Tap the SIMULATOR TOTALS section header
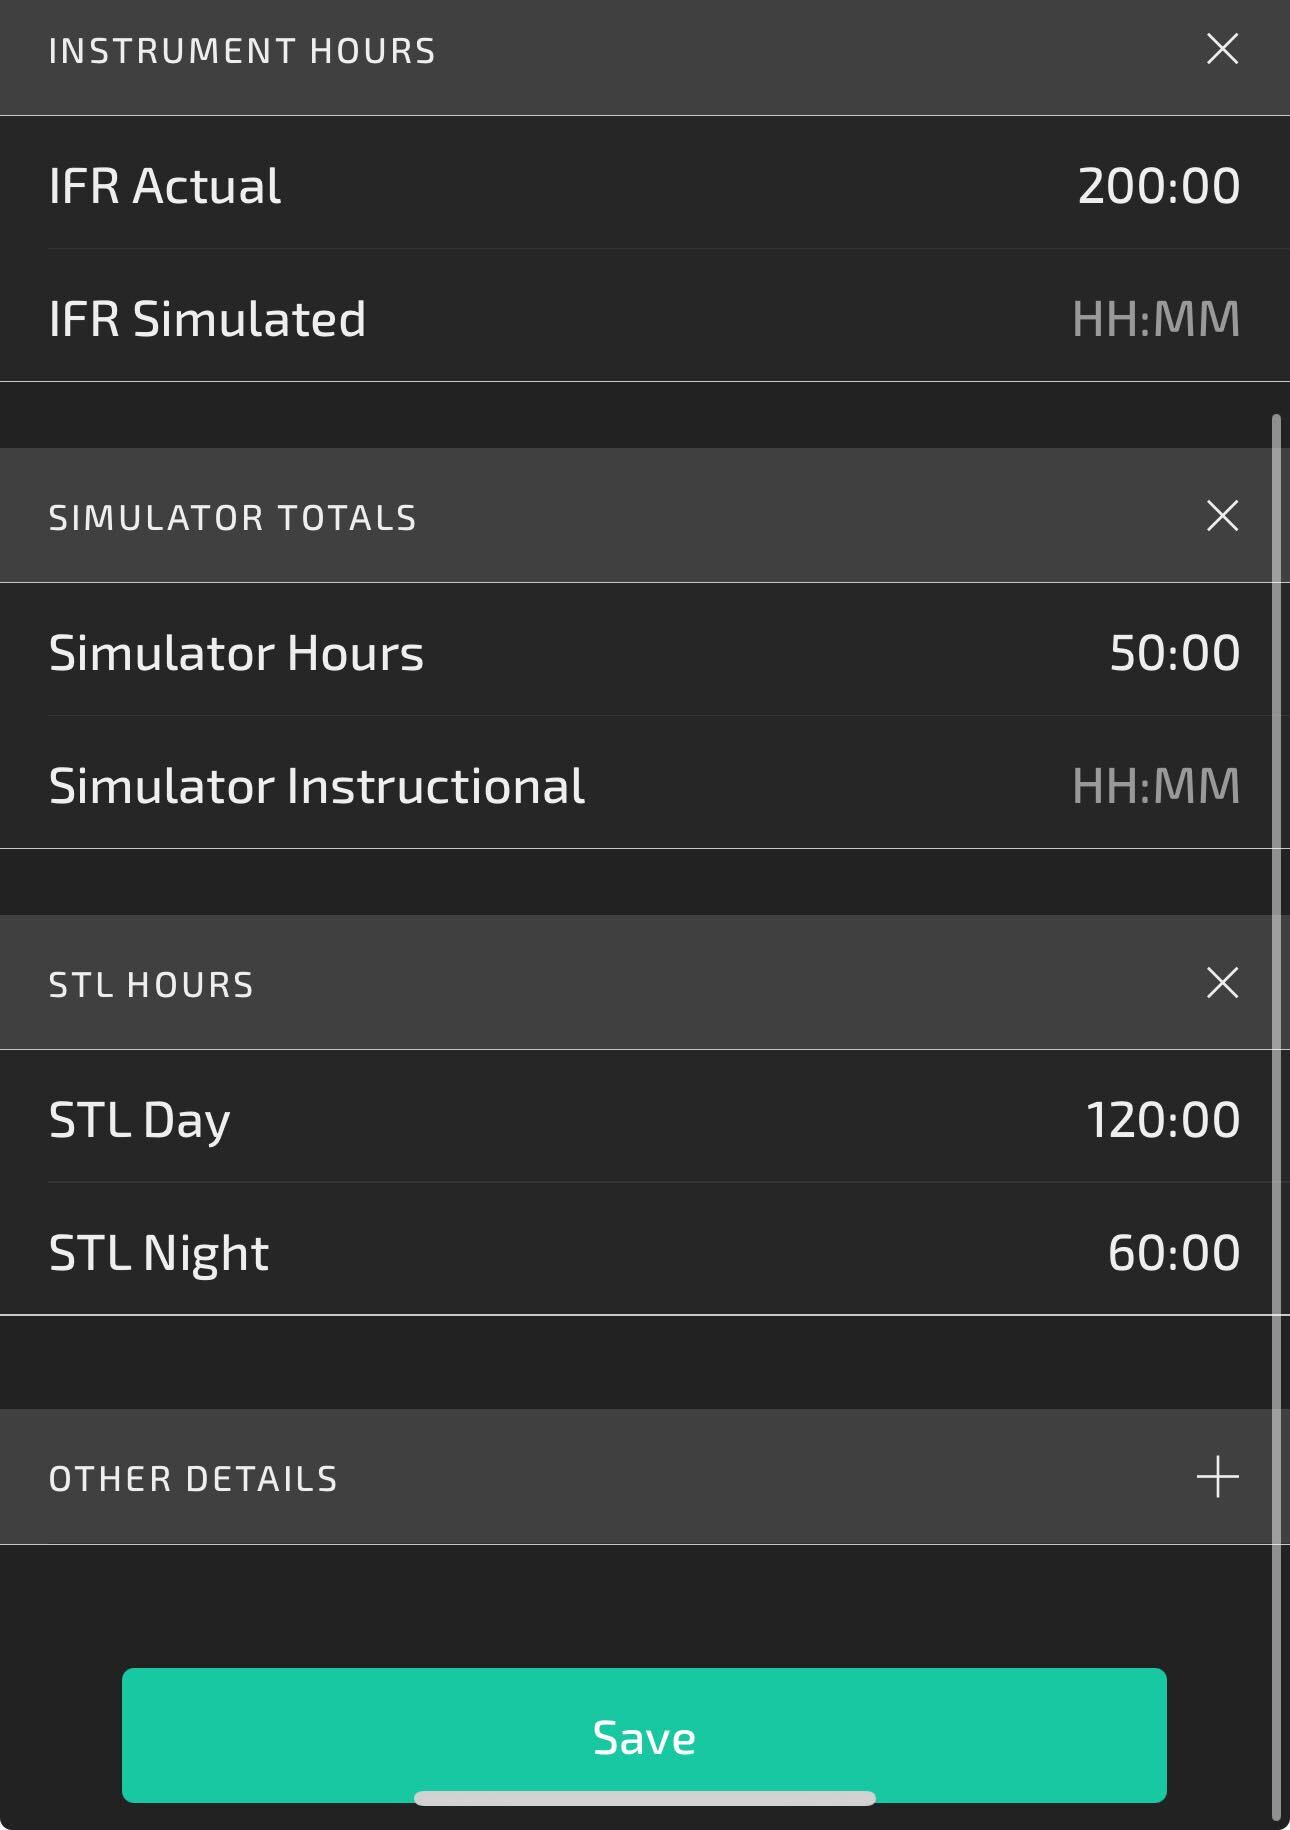The width and height of the screenshot is (1290, 1830). coord(232,518)
